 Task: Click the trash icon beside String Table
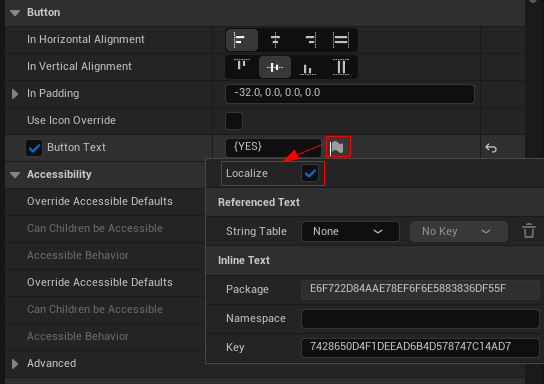529,231
